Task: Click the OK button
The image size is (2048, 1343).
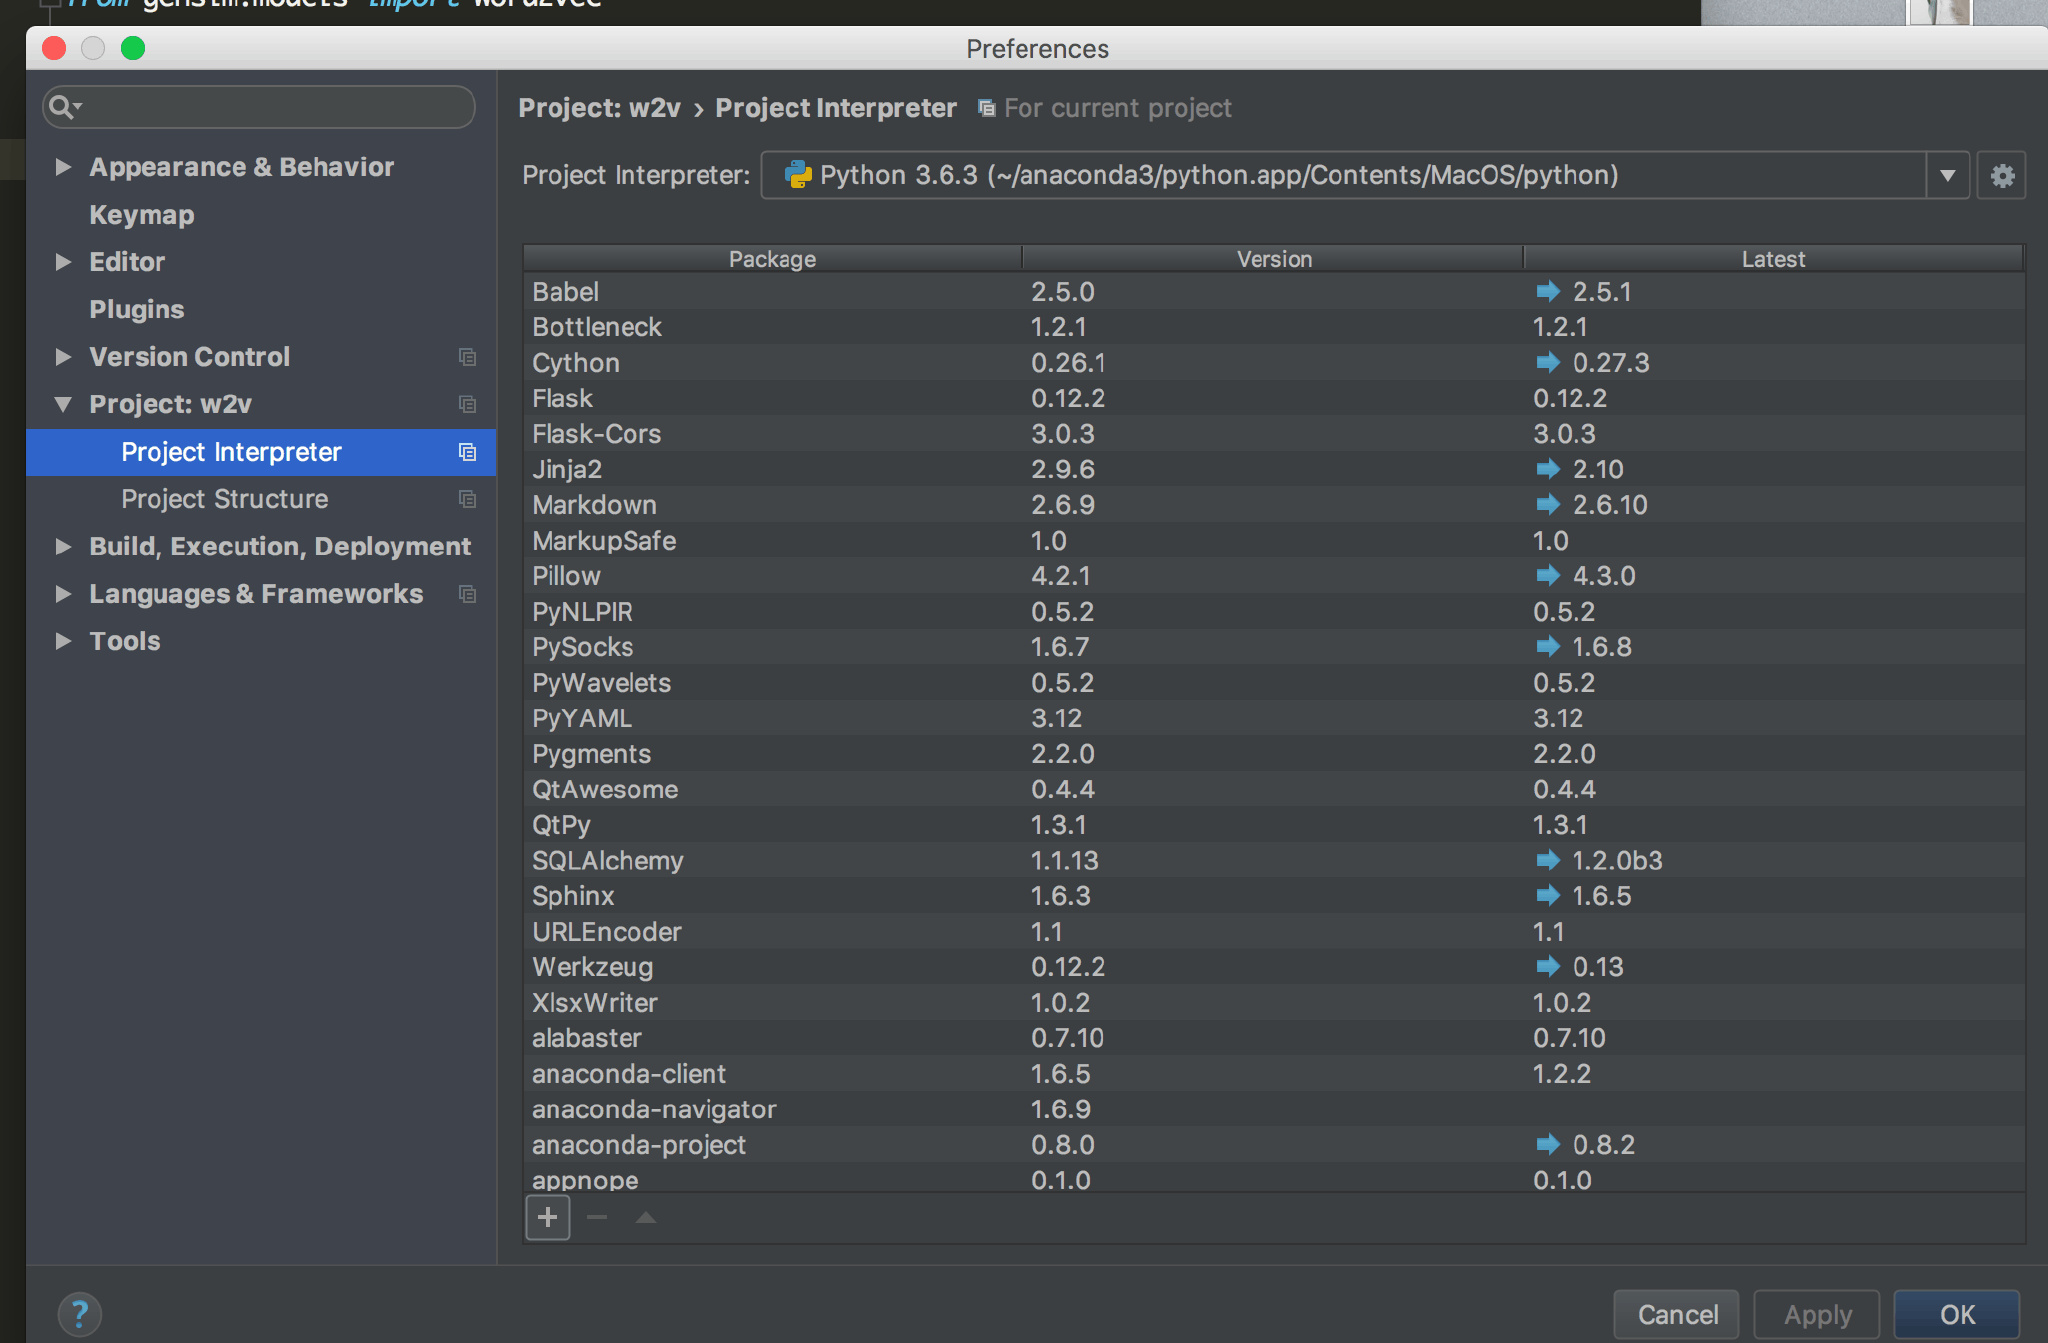Action: [x=1957, y=1314]
